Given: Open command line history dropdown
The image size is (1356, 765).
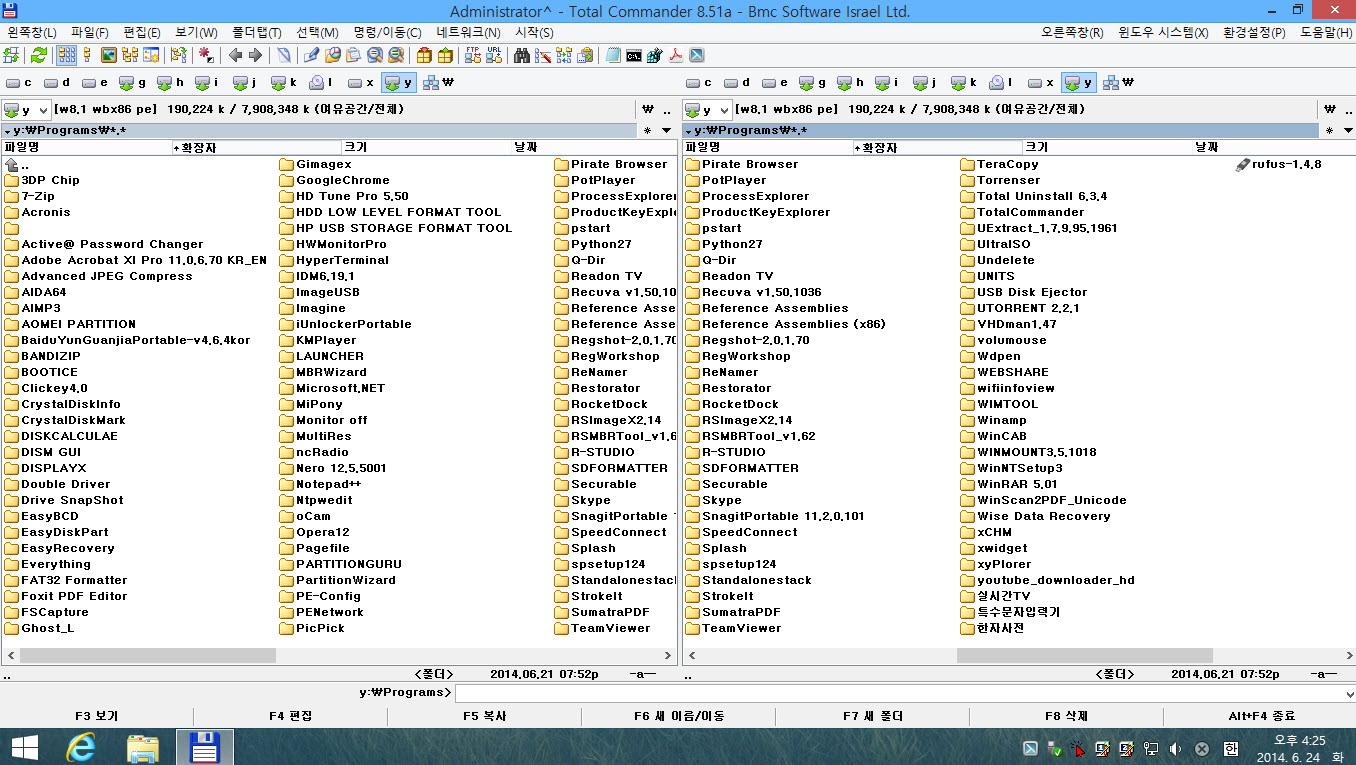Looking at the screenshot, I should pyautogui.click(x=1349, y=693).
